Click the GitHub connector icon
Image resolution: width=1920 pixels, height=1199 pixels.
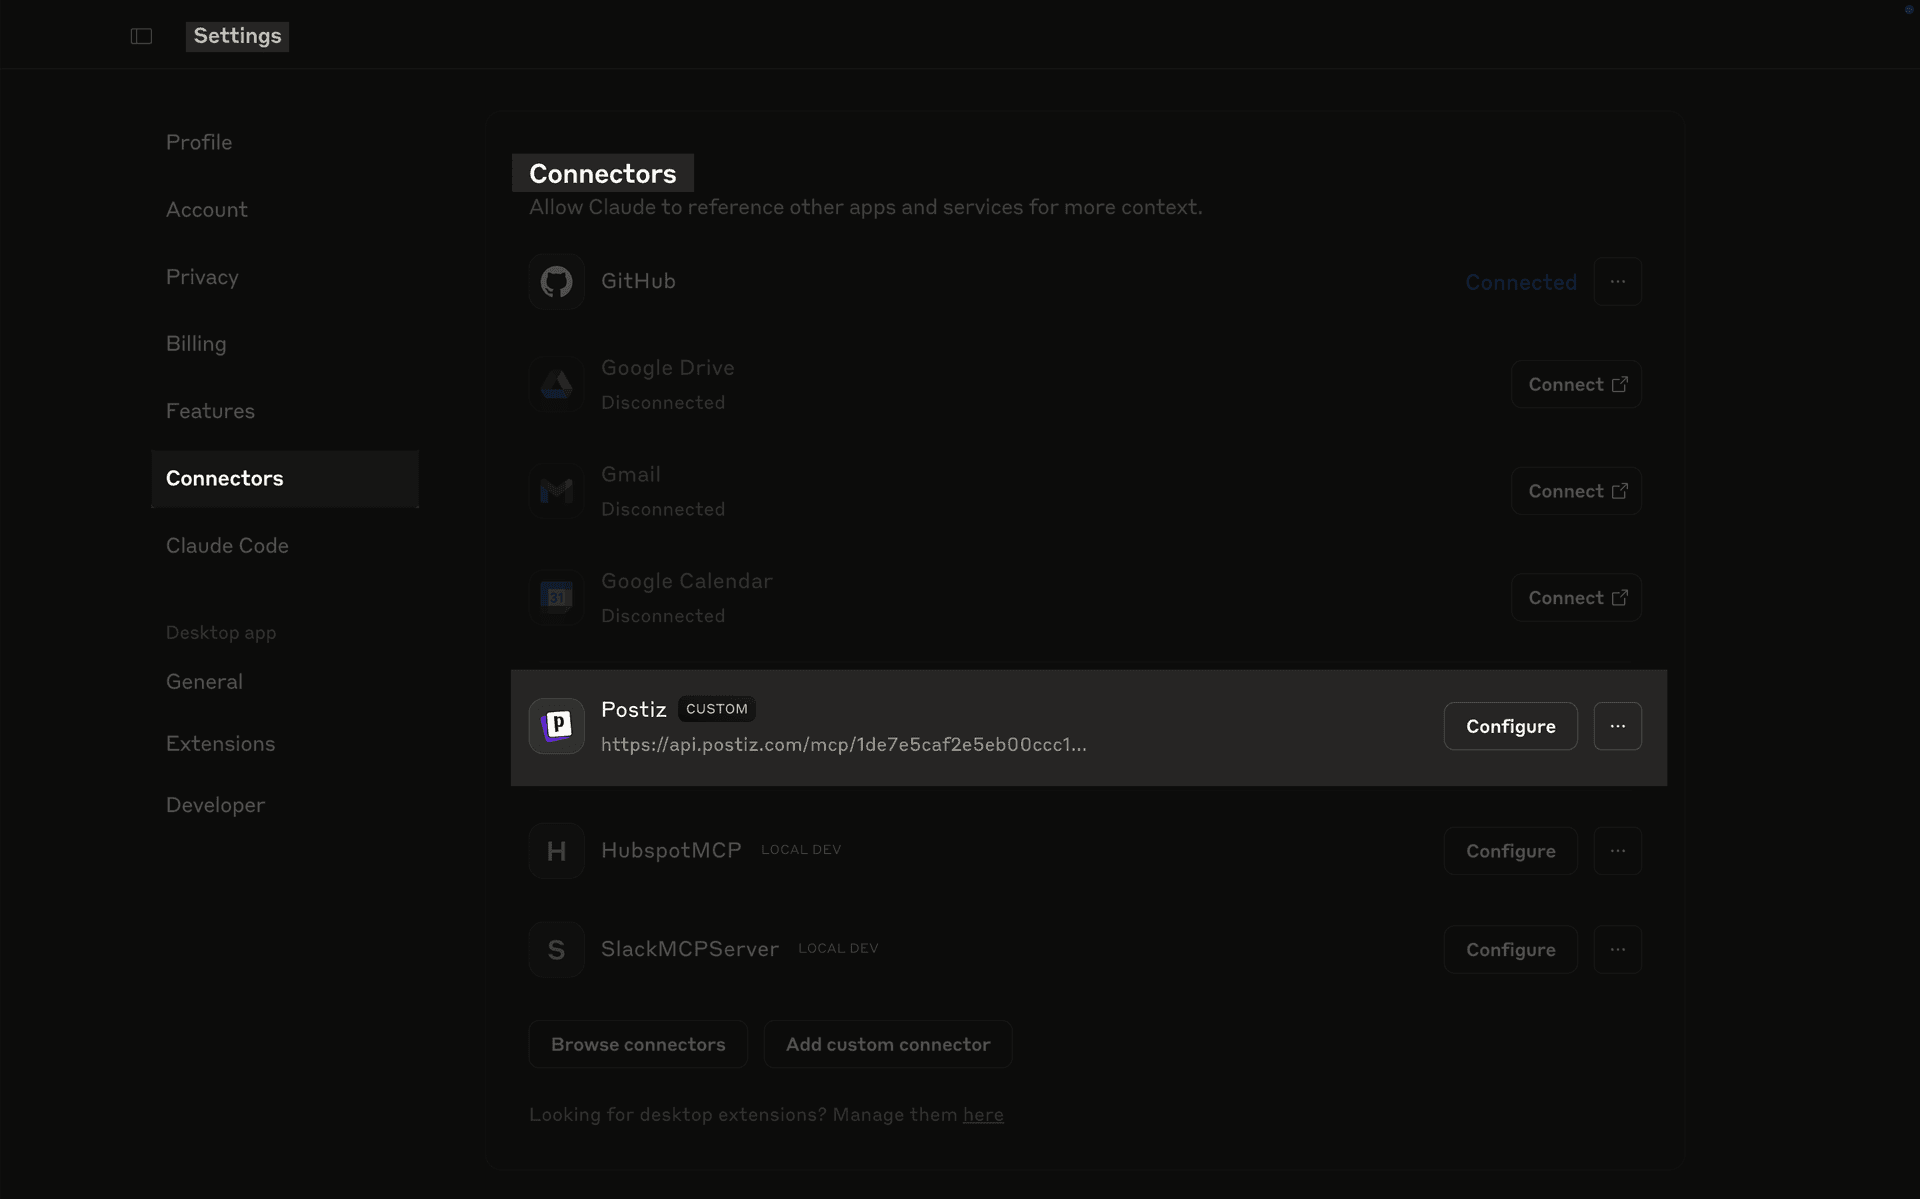coord(556,282)
